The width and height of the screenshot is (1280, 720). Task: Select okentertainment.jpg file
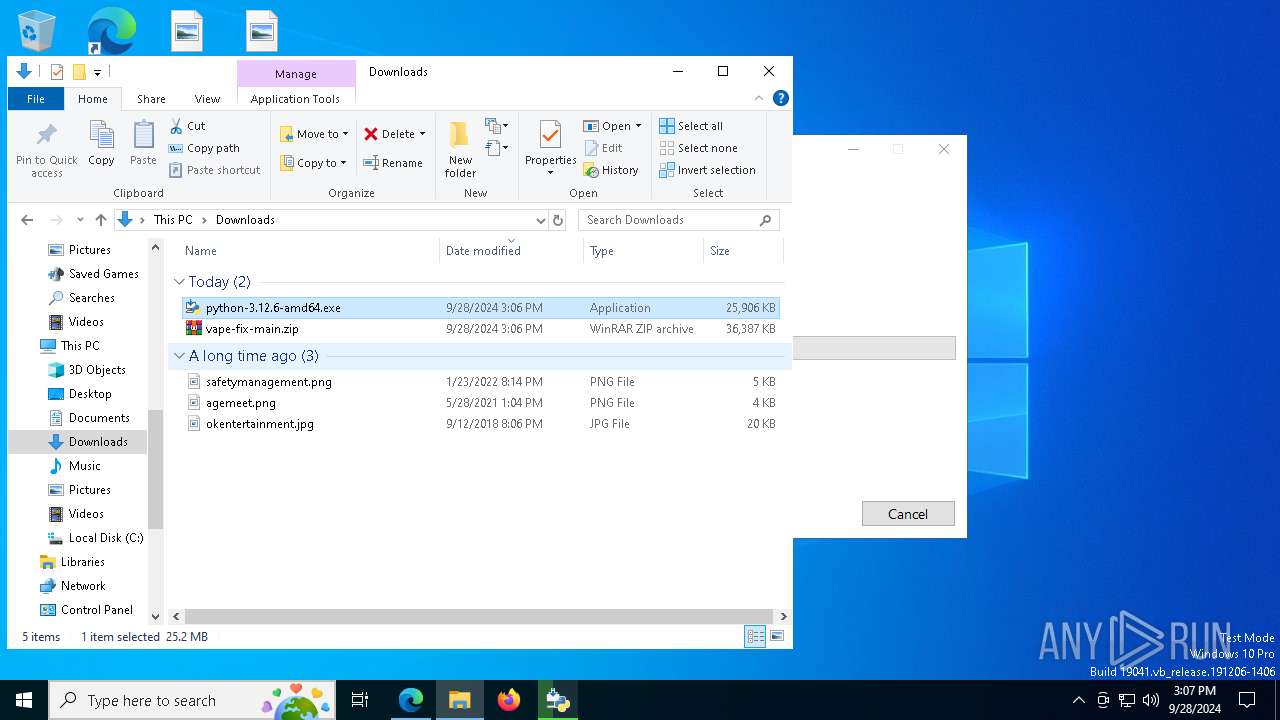(480, 424)
